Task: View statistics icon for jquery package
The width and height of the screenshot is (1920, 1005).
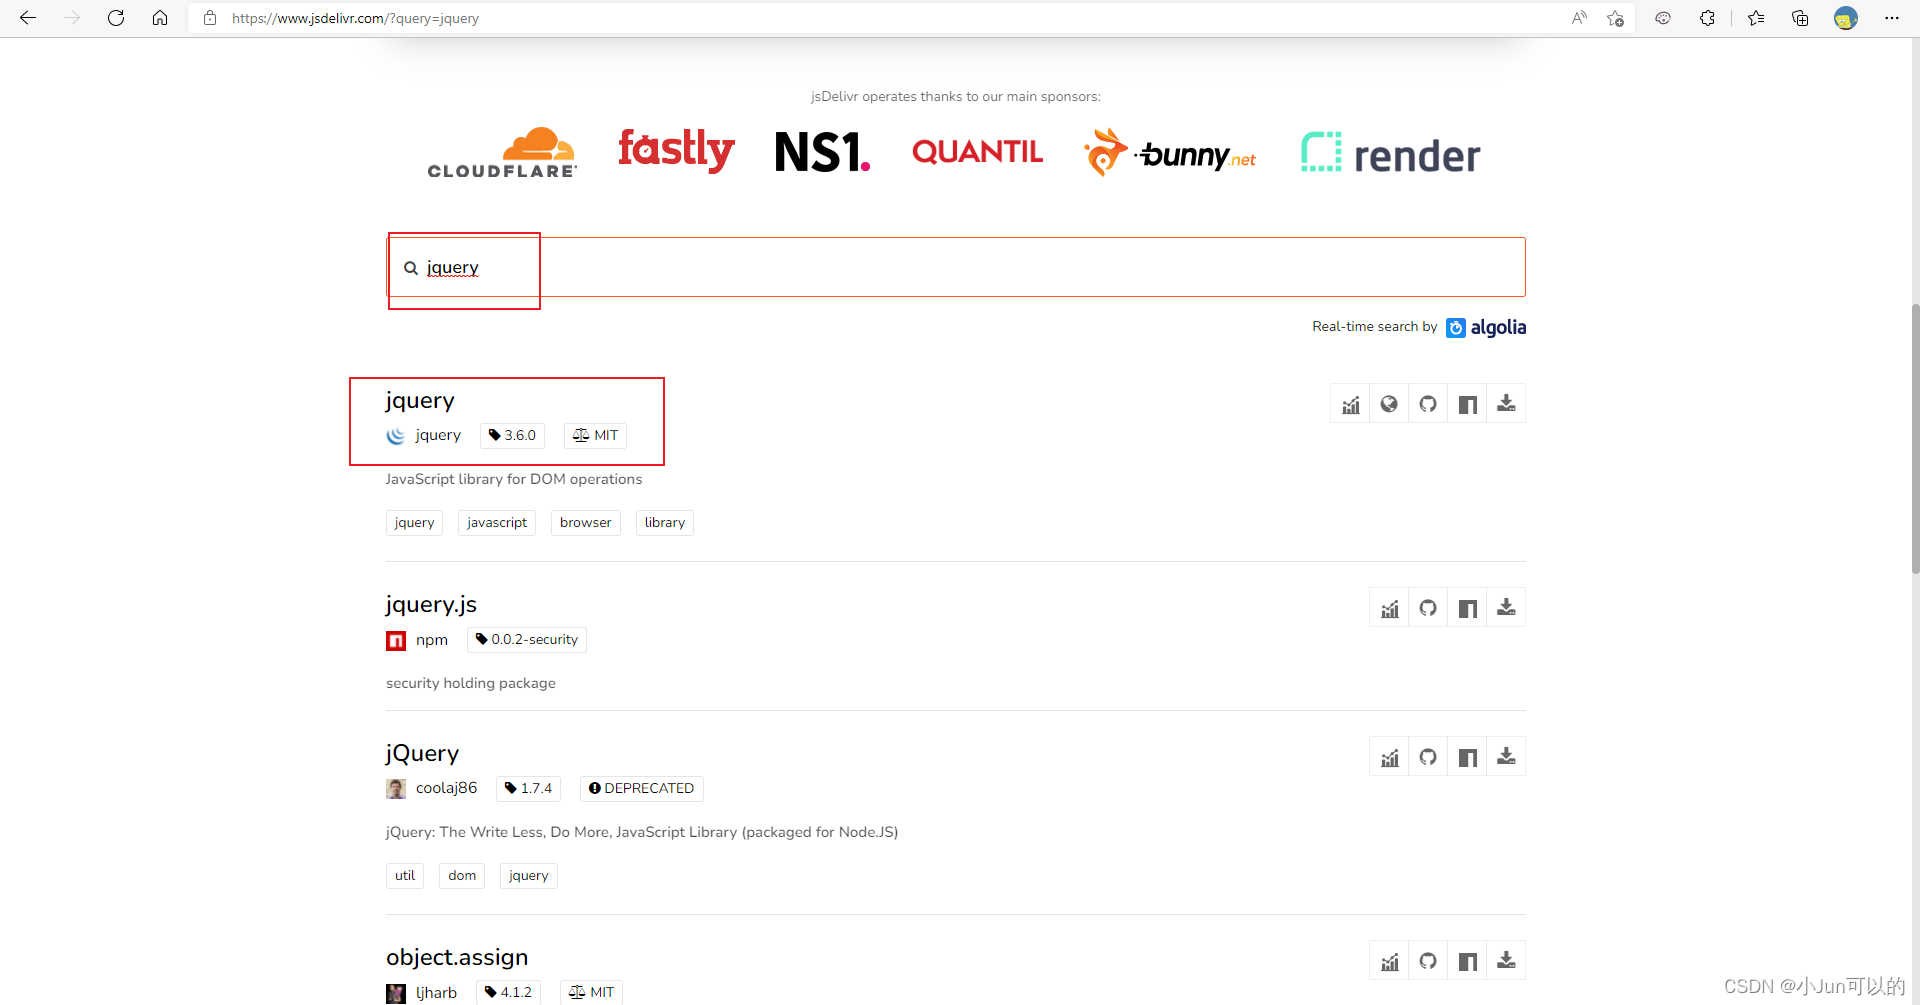Action: coord(1350,404)
